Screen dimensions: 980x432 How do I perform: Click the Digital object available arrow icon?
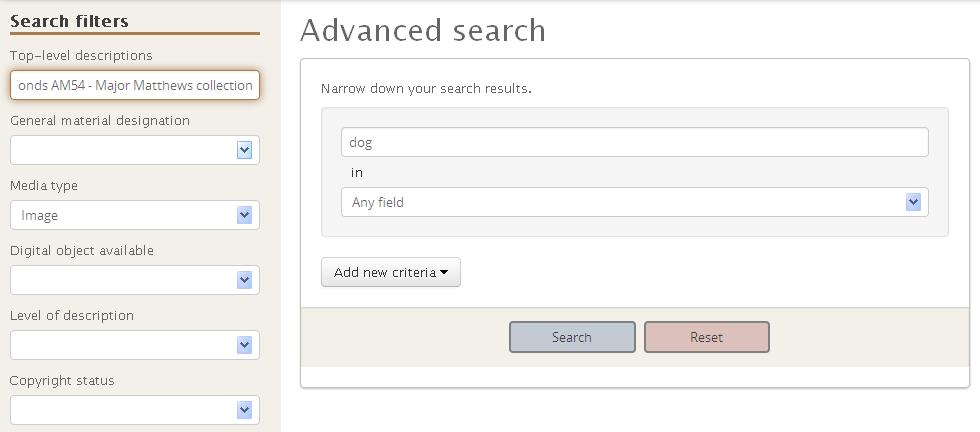244,280
